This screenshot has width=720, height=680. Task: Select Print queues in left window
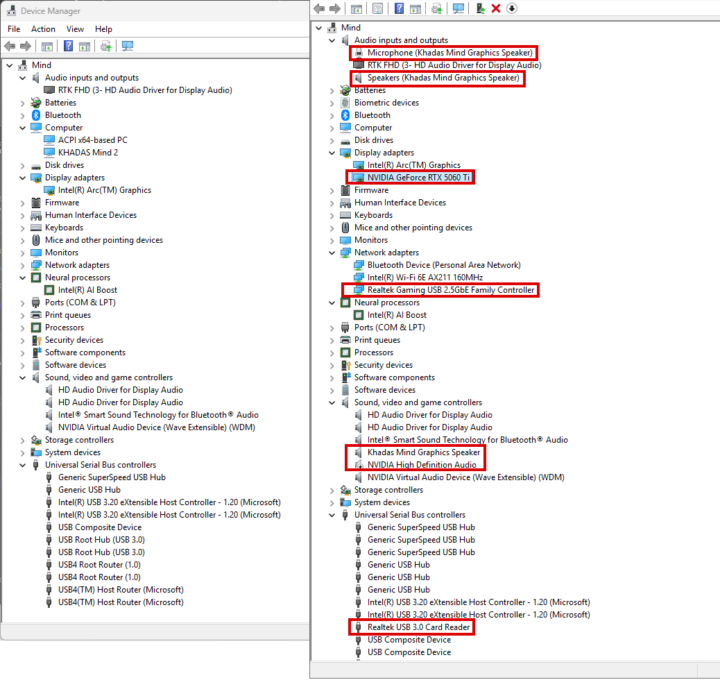(x=68, y=315)
